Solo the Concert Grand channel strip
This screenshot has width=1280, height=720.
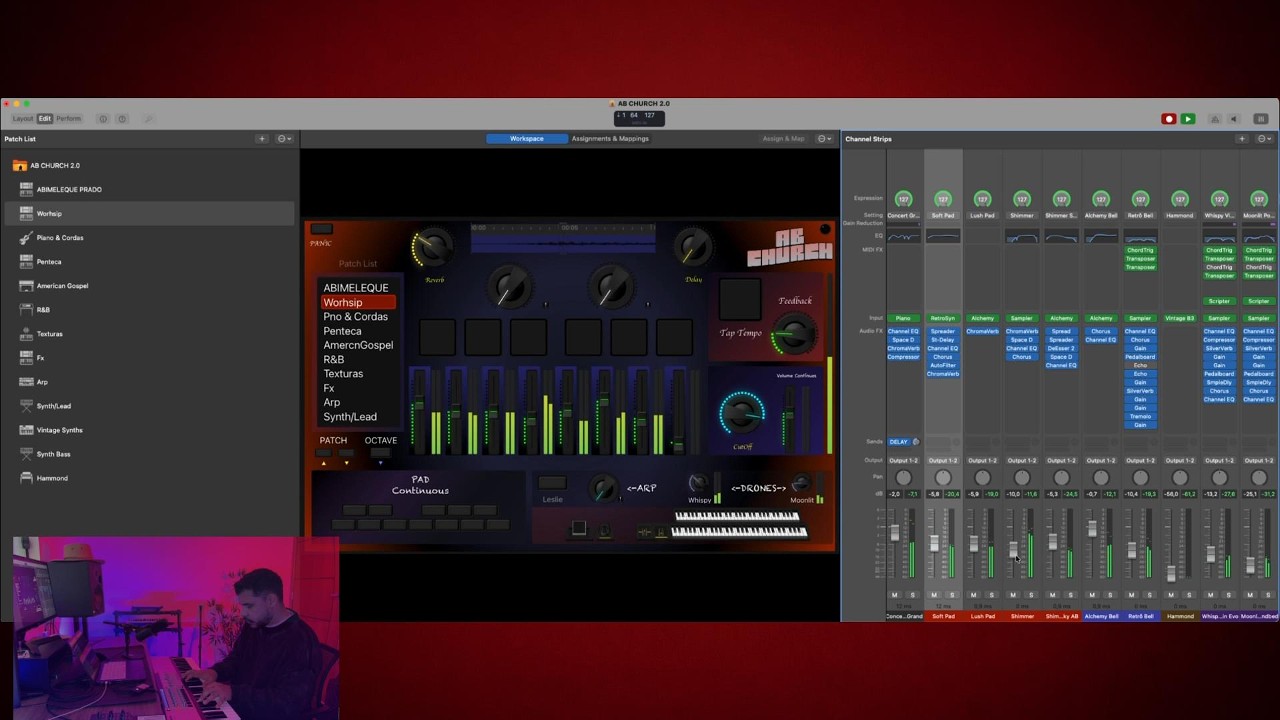click(912, 595)
